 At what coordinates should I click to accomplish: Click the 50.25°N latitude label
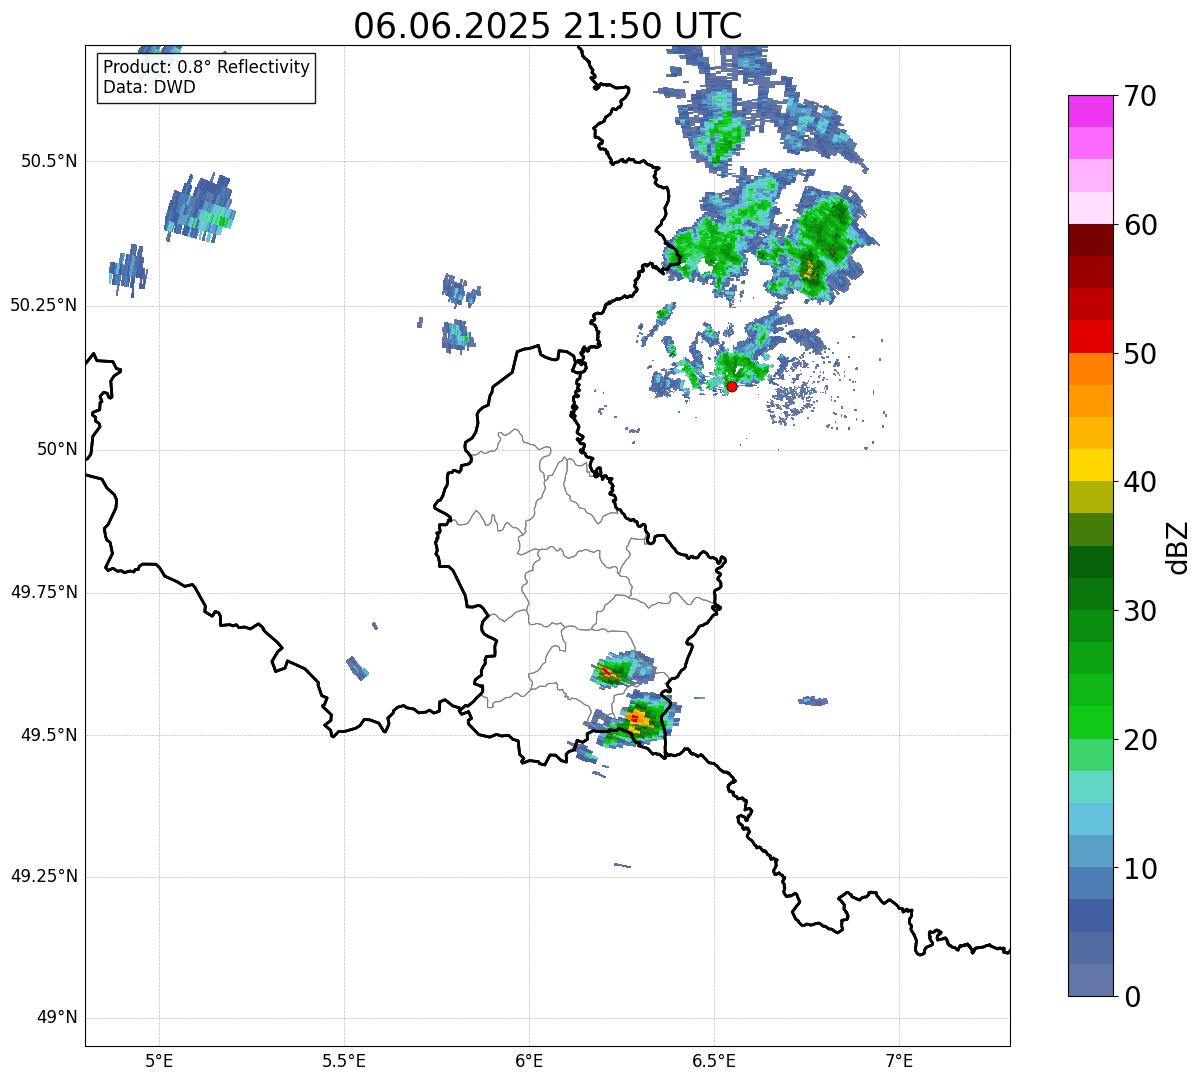[44, 305]
